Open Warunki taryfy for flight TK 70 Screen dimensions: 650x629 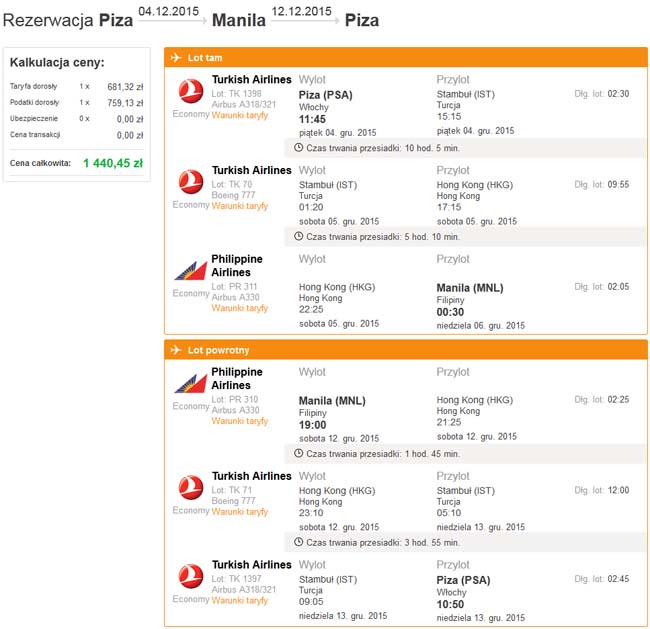tap(240, 206)
